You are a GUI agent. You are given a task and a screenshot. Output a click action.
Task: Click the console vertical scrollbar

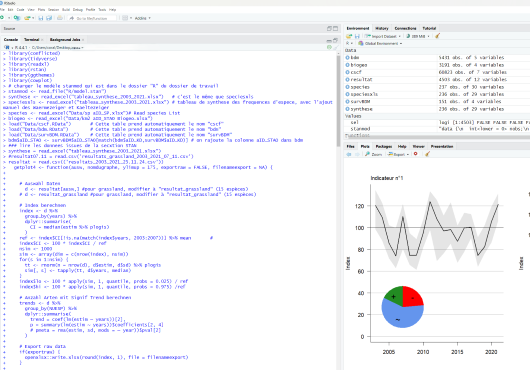pos(338,101)
